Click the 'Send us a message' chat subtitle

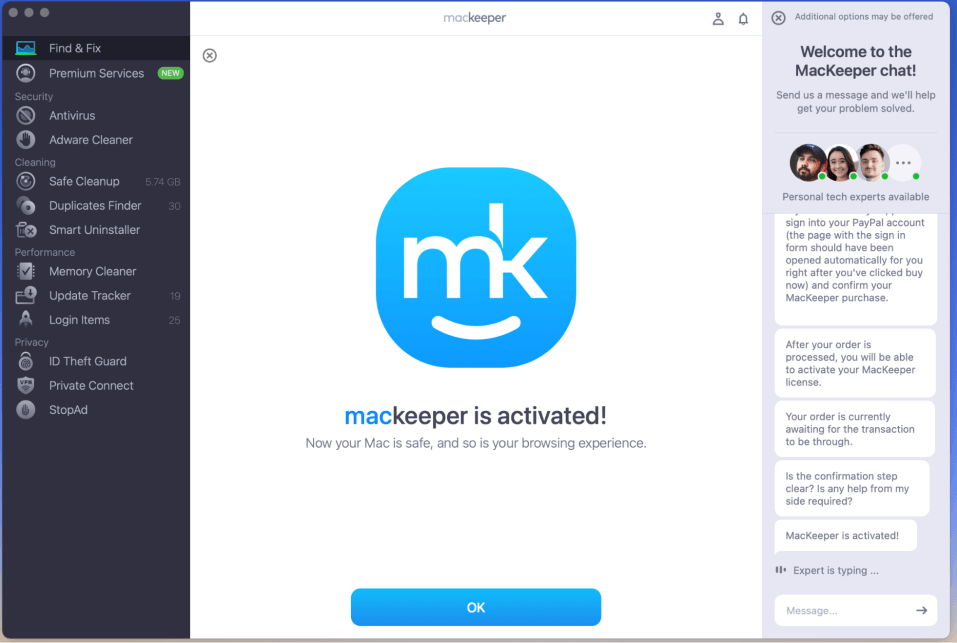(x=856, y=101)
